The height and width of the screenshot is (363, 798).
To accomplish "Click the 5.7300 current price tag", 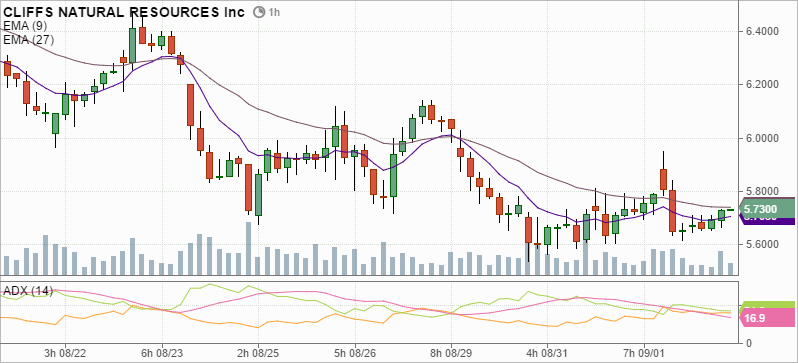I will 766,209.
